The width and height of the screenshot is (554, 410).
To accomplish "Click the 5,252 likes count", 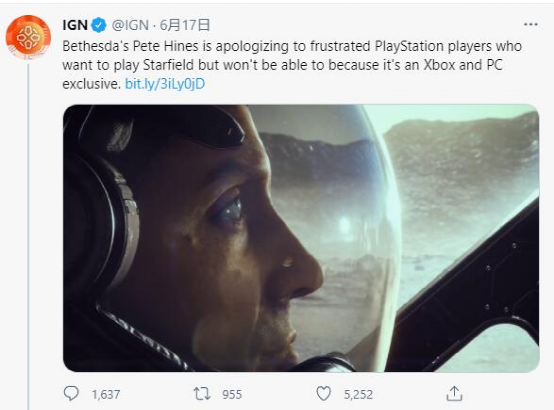I will coord(358,394).
